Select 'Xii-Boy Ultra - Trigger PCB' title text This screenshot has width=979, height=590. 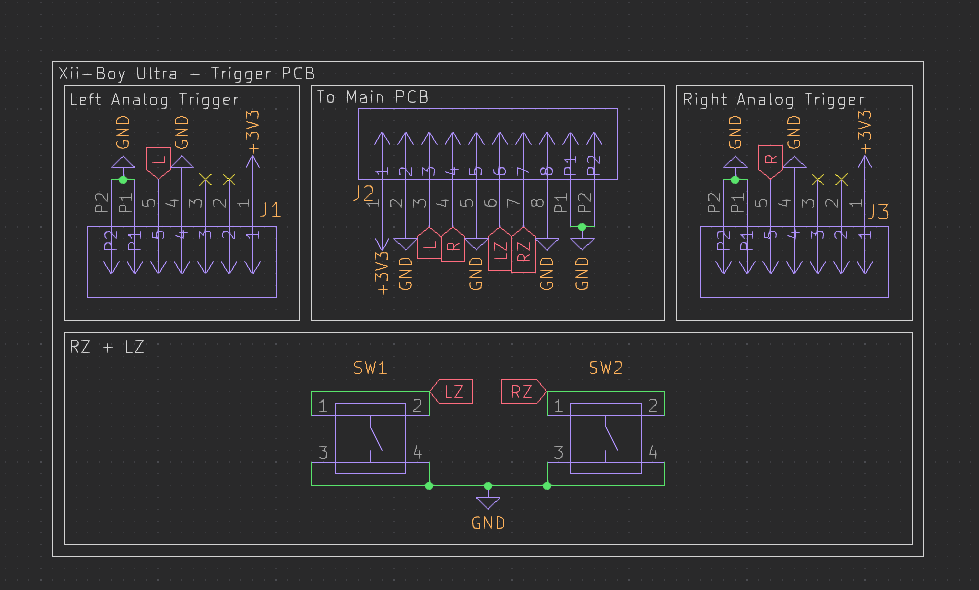click(x=187, y=74)
